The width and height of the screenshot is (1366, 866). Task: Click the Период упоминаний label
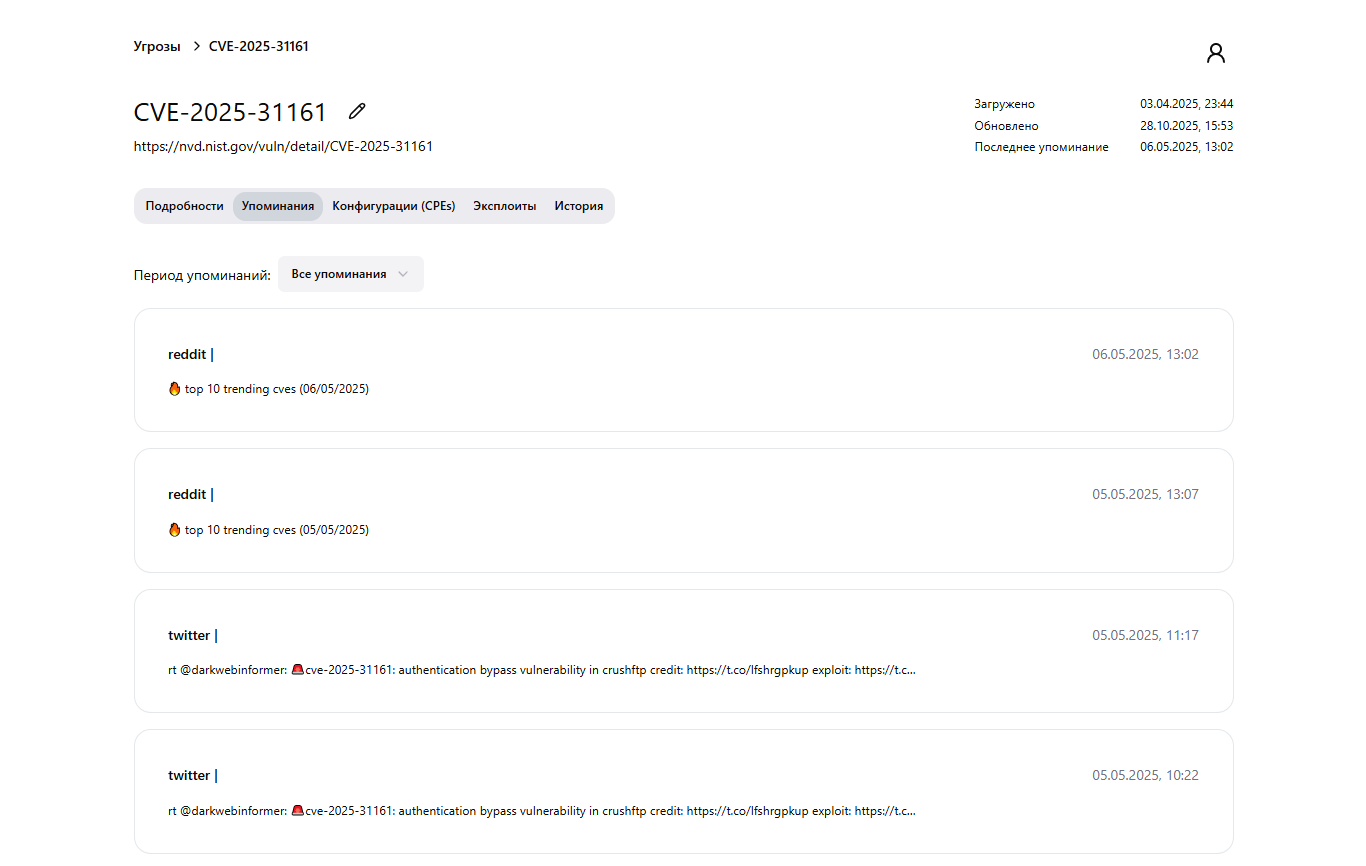point(202,275)
